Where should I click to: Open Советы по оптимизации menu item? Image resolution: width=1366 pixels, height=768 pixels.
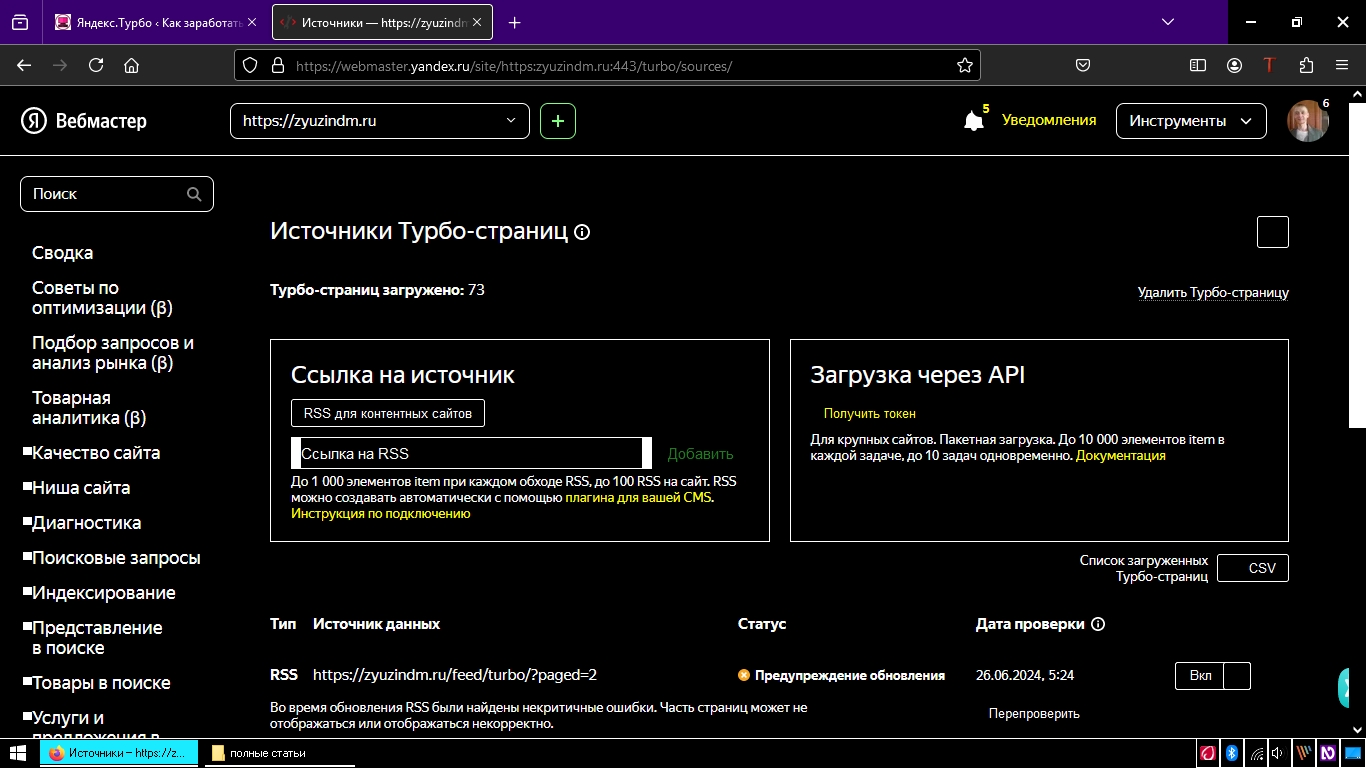[x=102, y=298]
